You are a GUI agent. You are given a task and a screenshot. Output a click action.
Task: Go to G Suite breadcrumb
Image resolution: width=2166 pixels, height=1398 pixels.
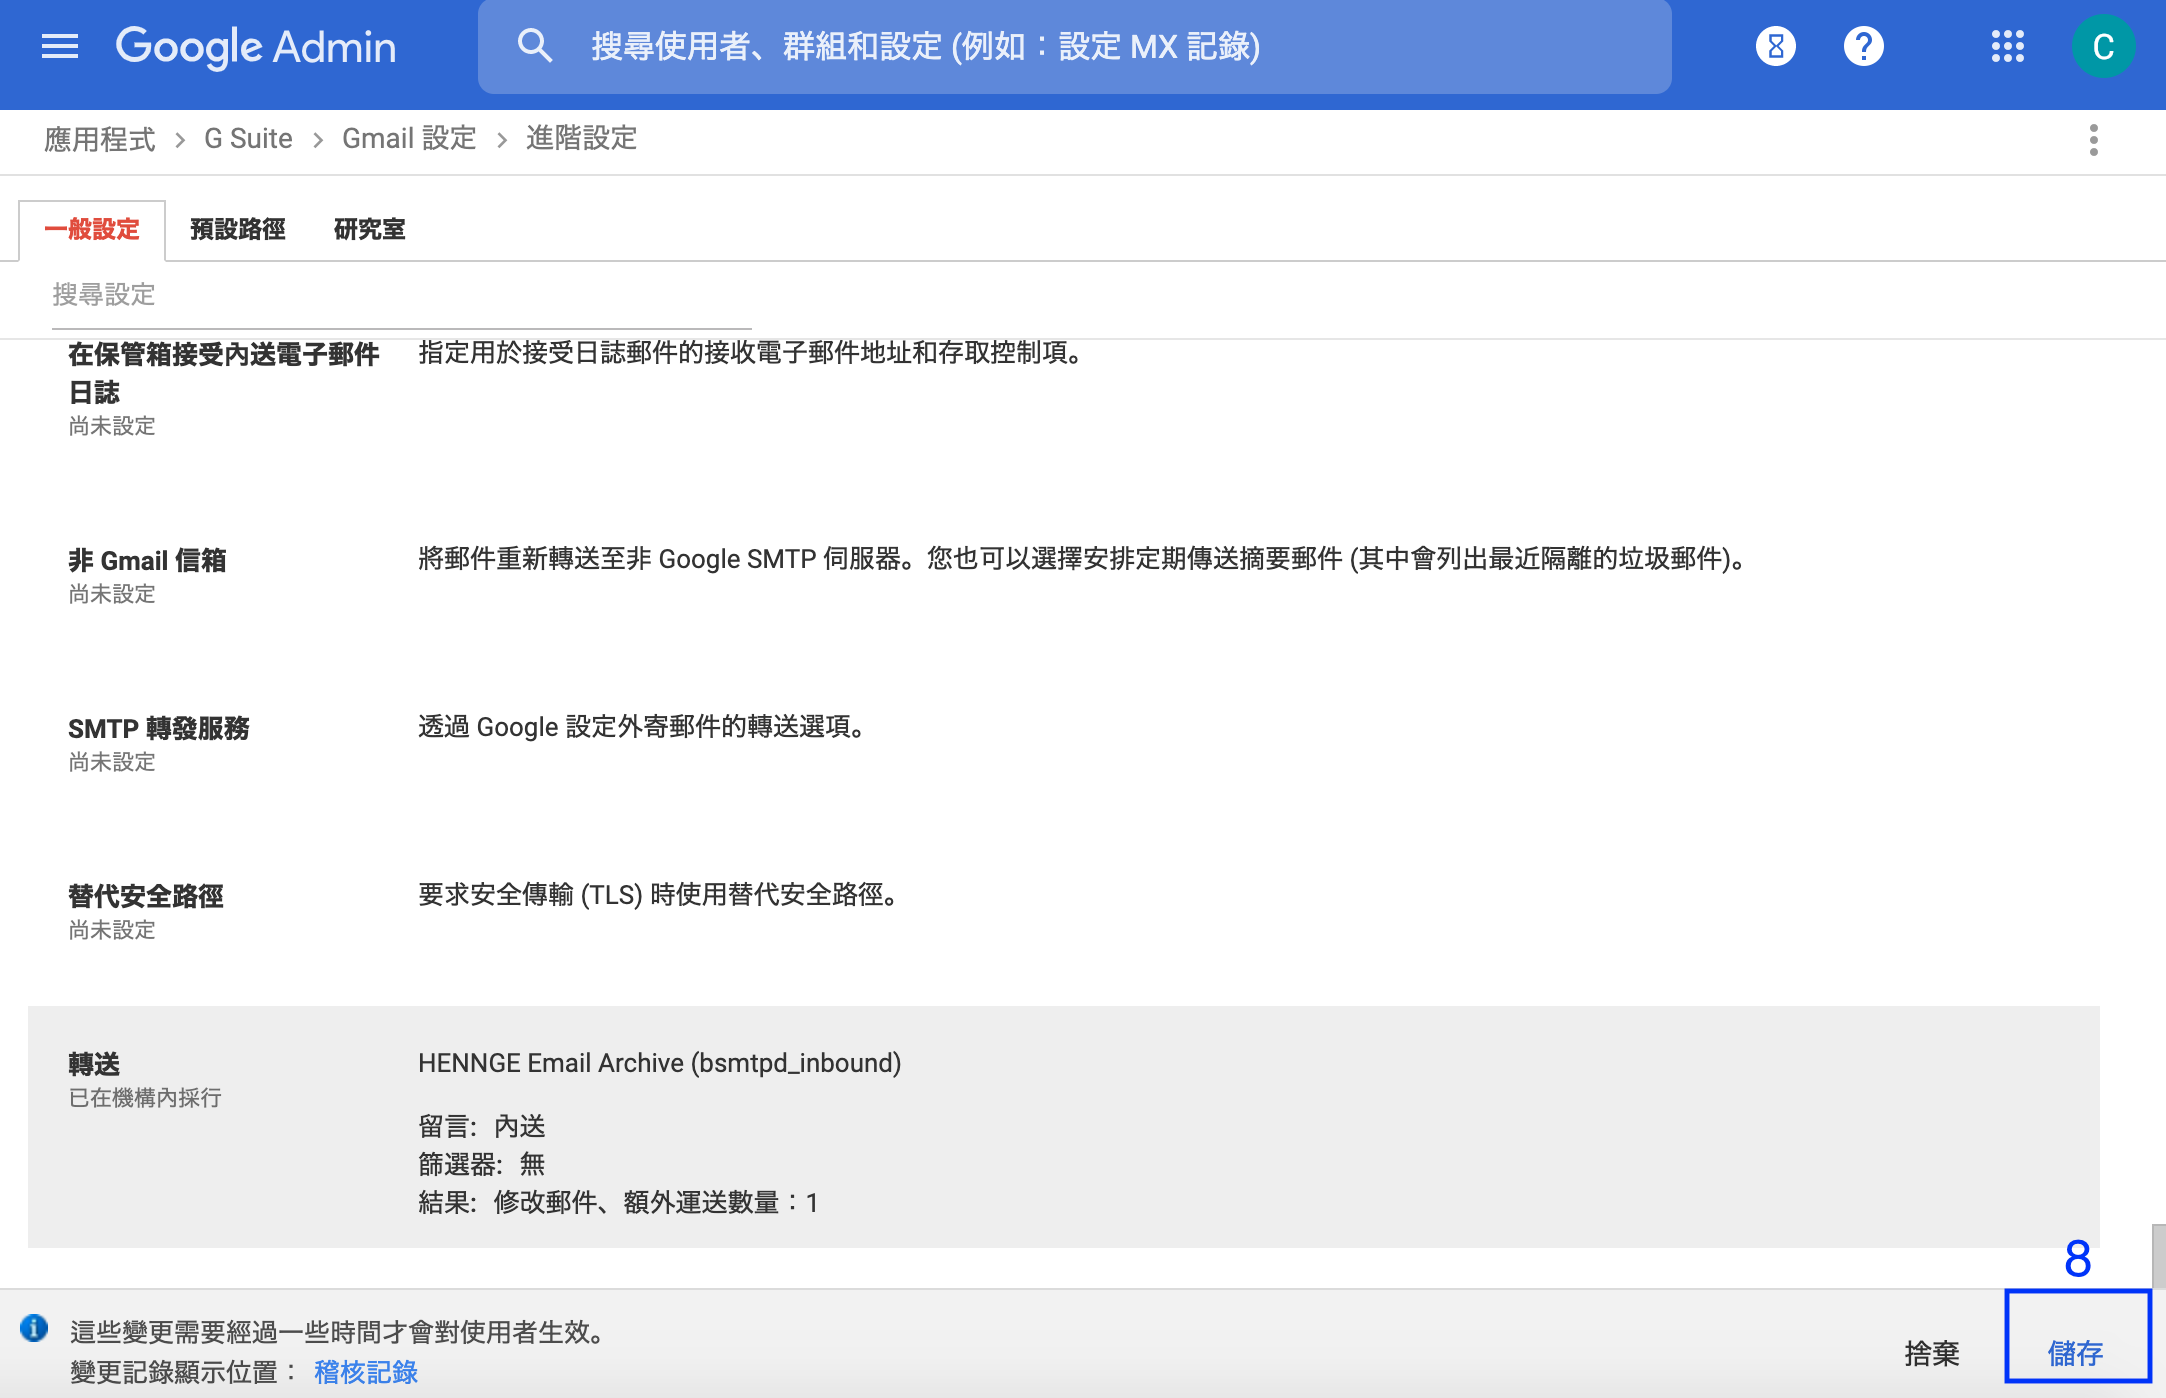pyautogui.click(x=248, y=139)
